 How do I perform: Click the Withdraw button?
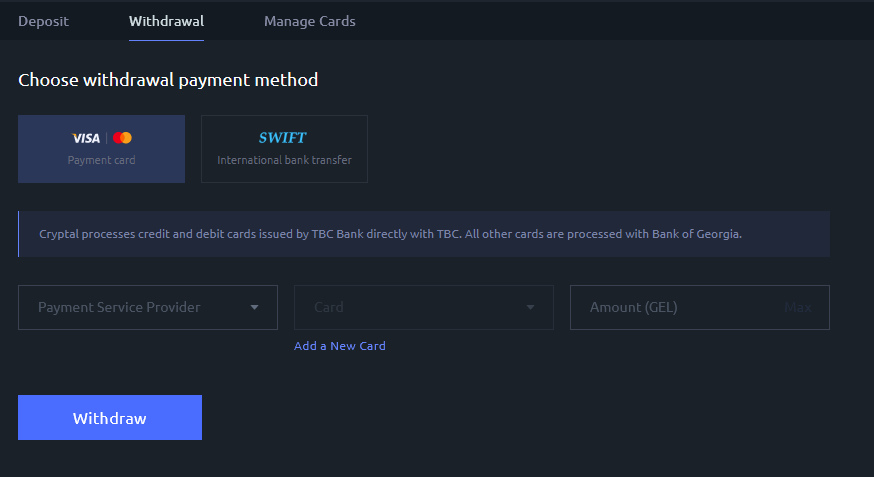coord(110,417)
